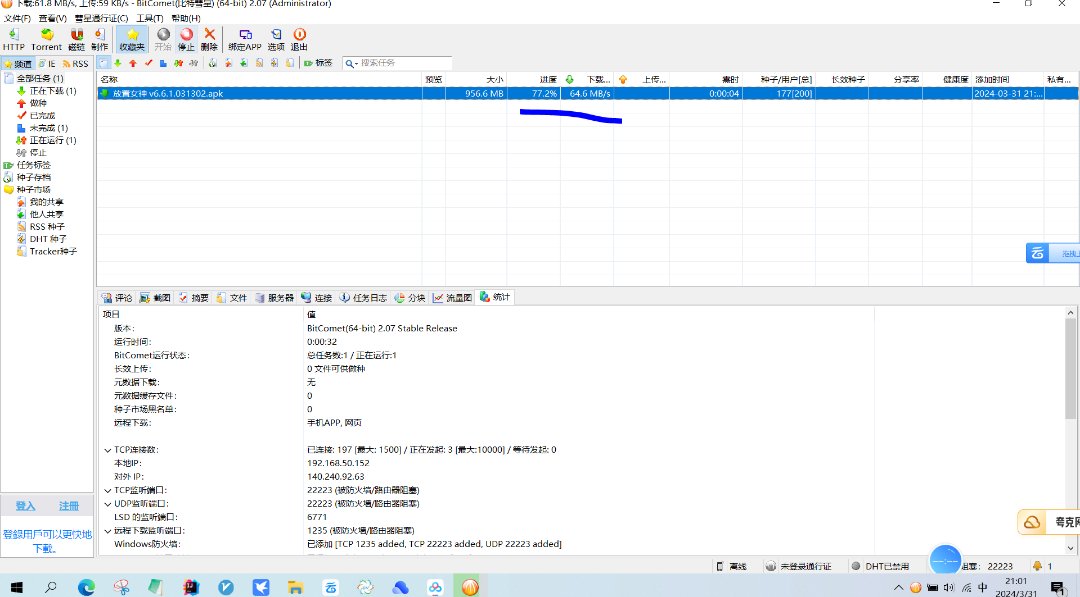Viewport: 1080px width, 597px height.
Task: Click the 磁链 magnet link icon
Action: click(x=77, y=39)
